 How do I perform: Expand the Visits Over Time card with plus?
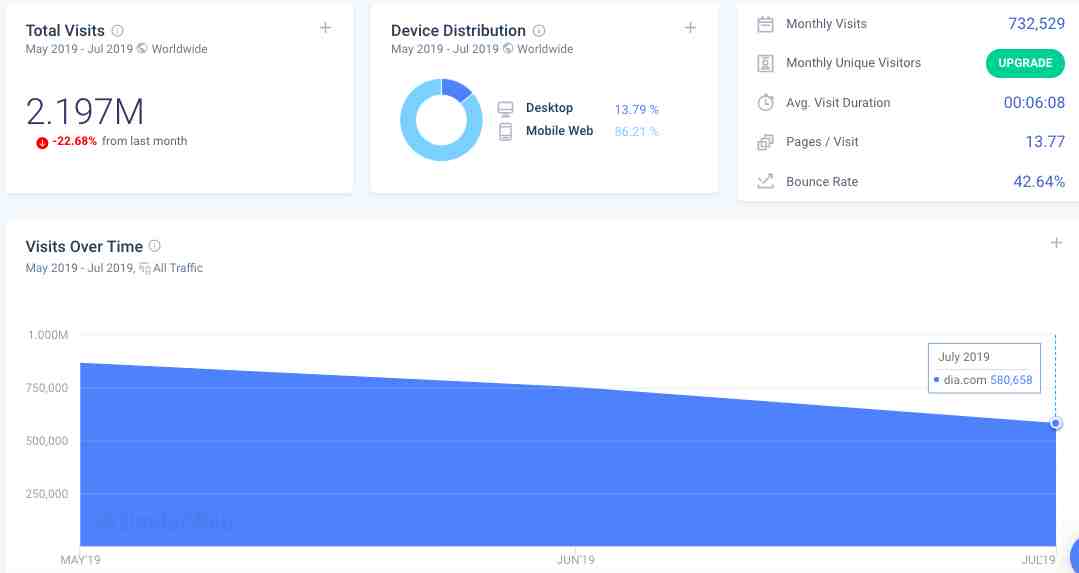1056,243
